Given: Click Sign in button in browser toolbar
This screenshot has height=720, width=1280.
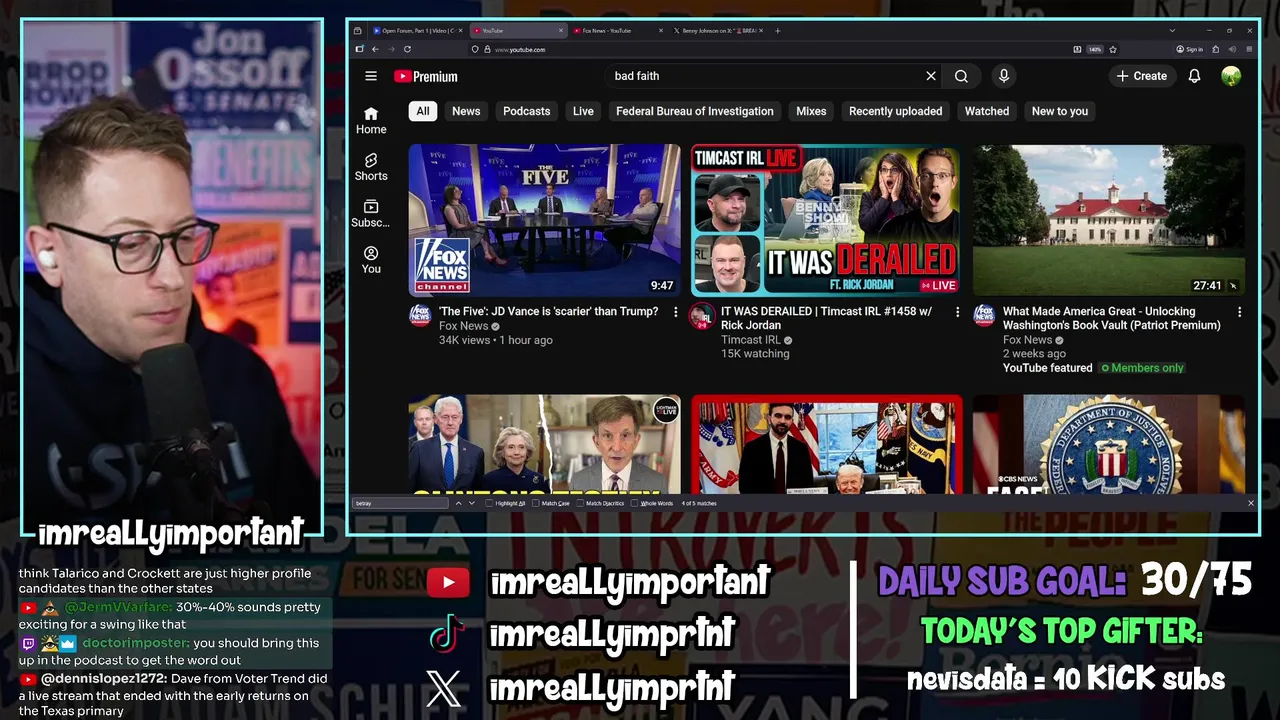Looking at the screenshot, I should [1189, 49].
